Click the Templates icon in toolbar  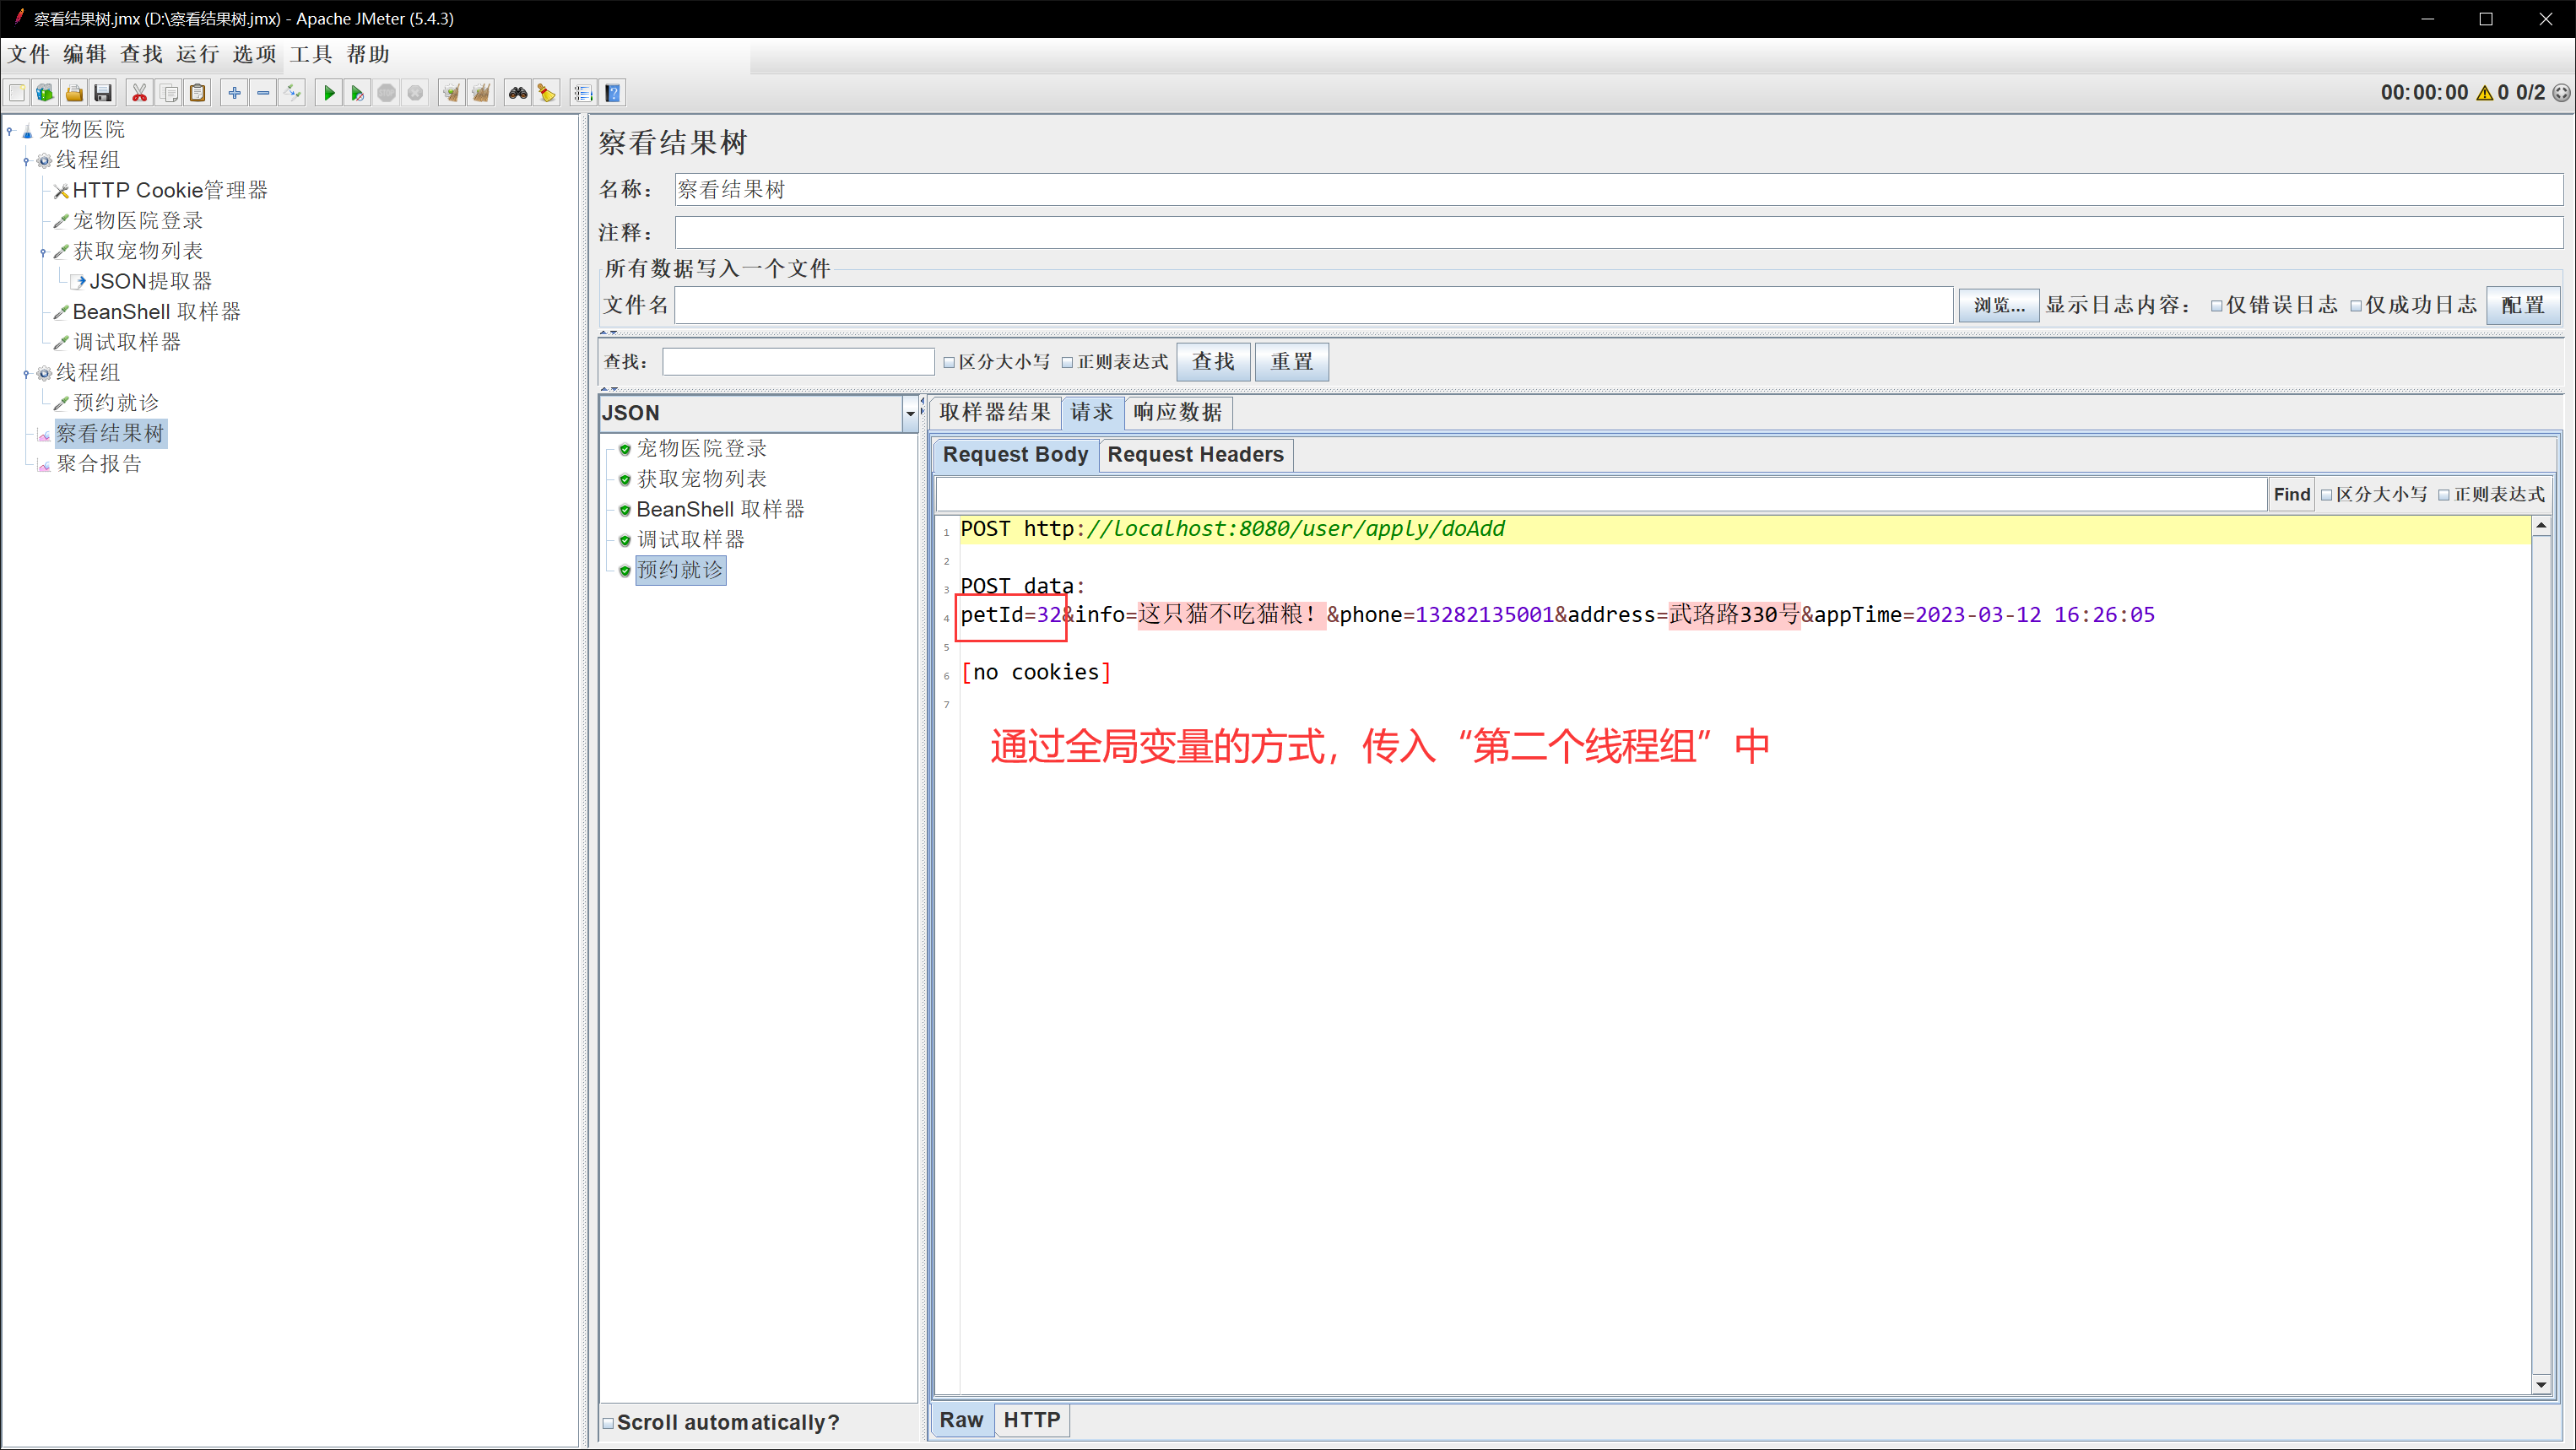point(45,93)
